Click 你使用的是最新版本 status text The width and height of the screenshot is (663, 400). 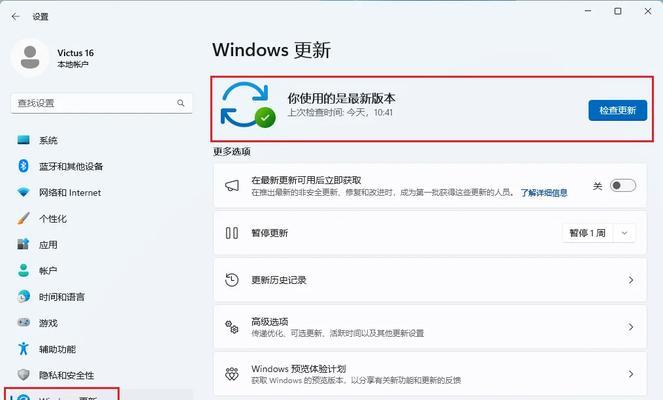[x=342, y=98]
